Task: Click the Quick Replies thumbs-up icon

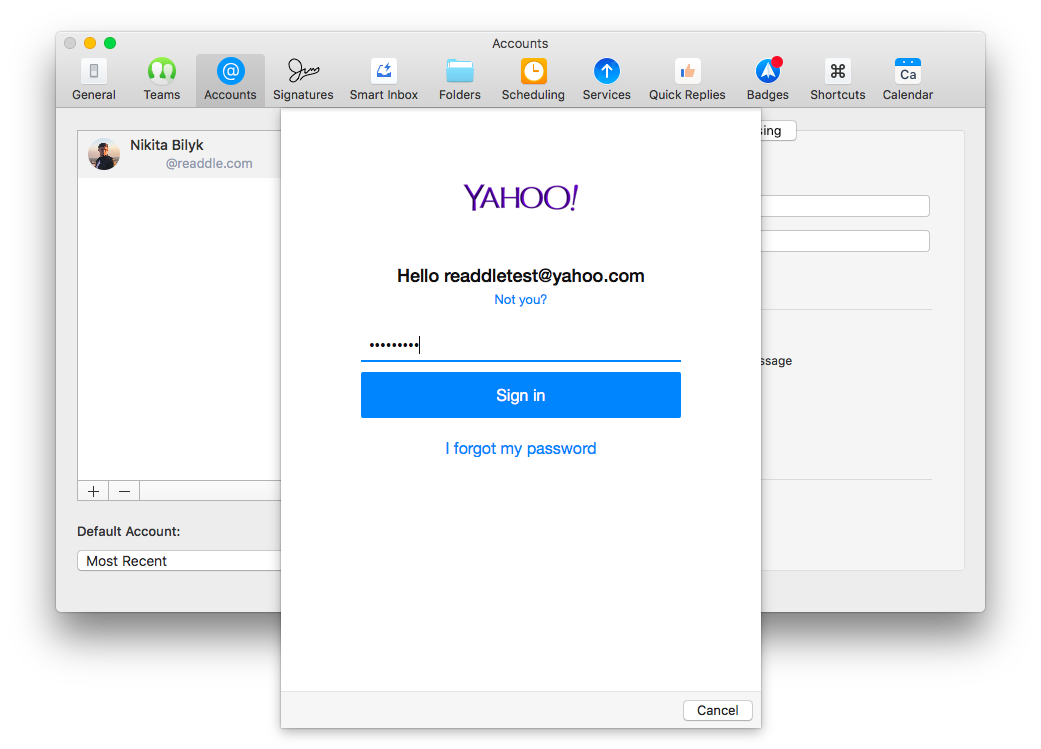Action: point(687,78)
